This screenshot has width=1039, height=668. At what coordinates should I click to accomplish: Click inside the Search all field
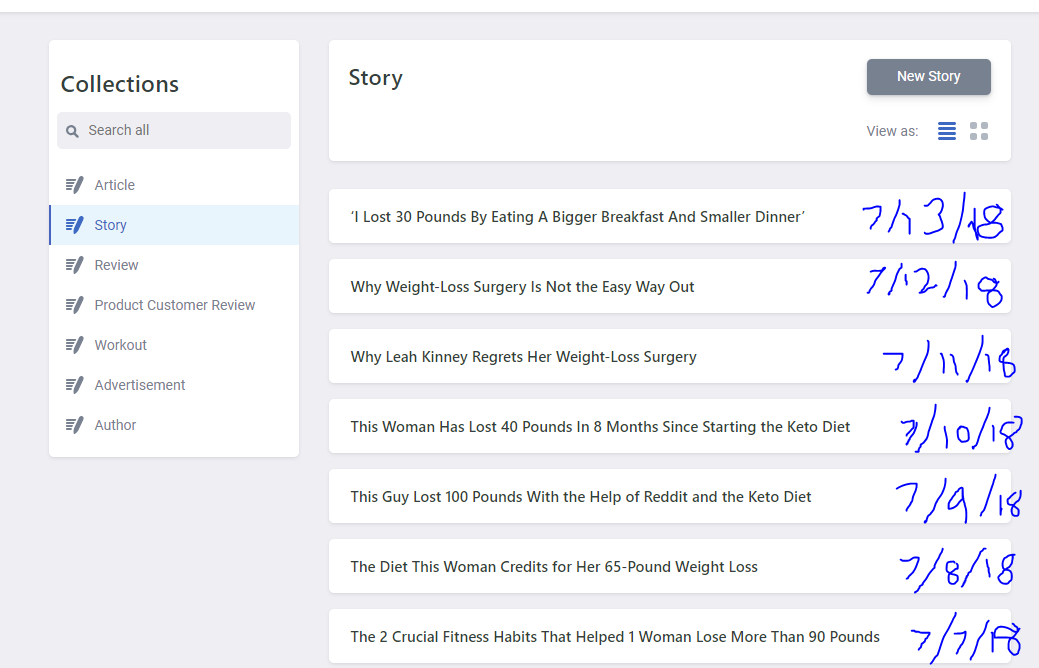173,130
